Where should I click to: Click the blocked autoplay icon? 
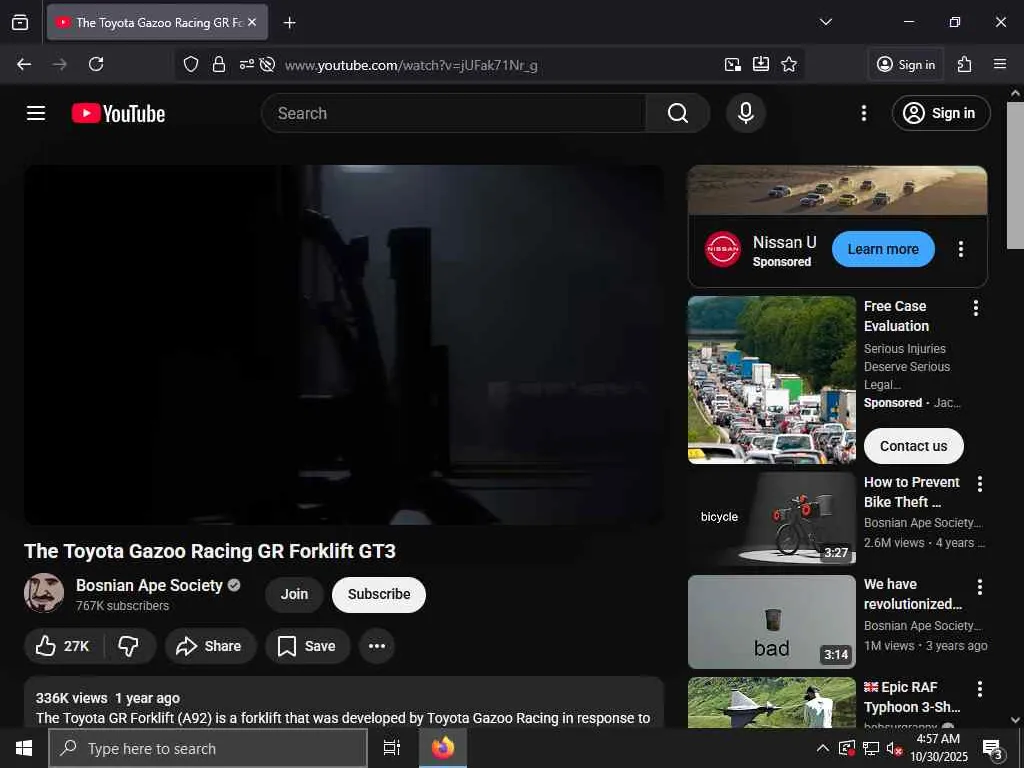click(266, 64)
